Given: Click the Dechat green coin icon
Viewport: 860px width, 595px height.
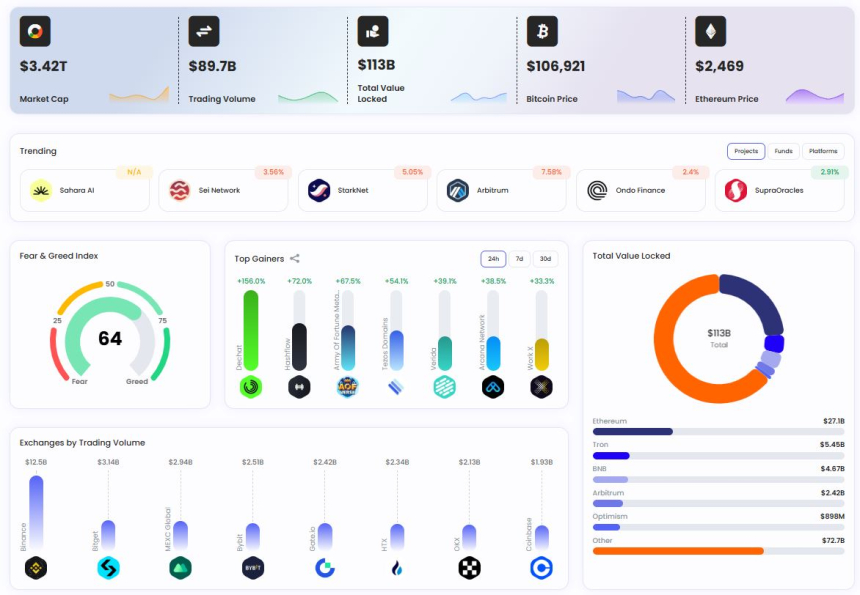Looking at the screenshot, I should [251, 387].
